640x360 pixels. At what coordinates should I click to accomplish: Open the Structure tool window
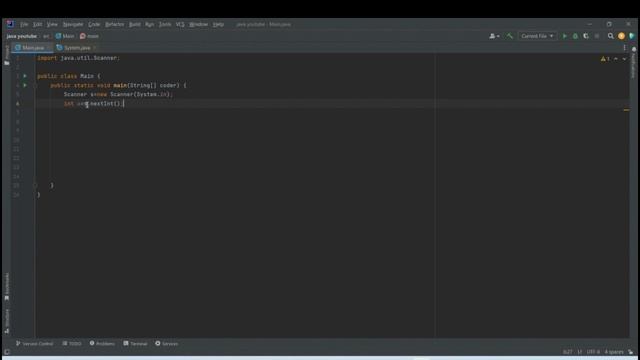[x=7, y=321]
